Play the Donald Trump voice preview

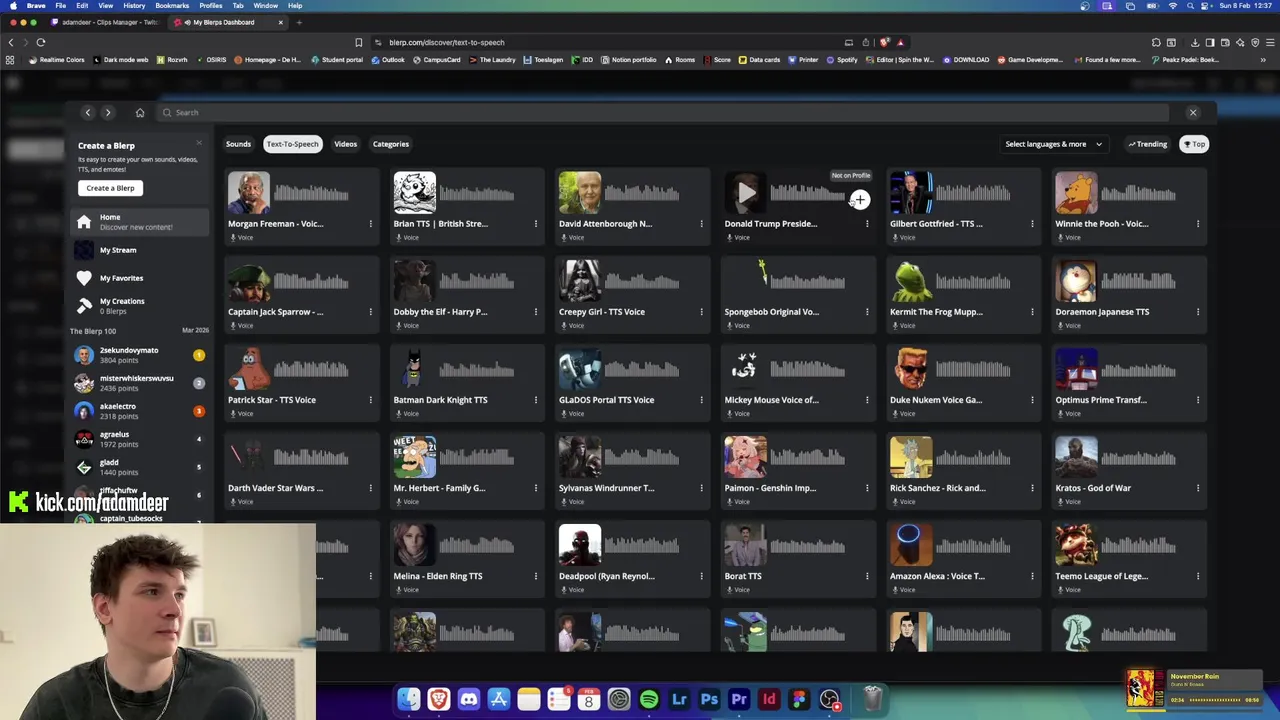746,193
